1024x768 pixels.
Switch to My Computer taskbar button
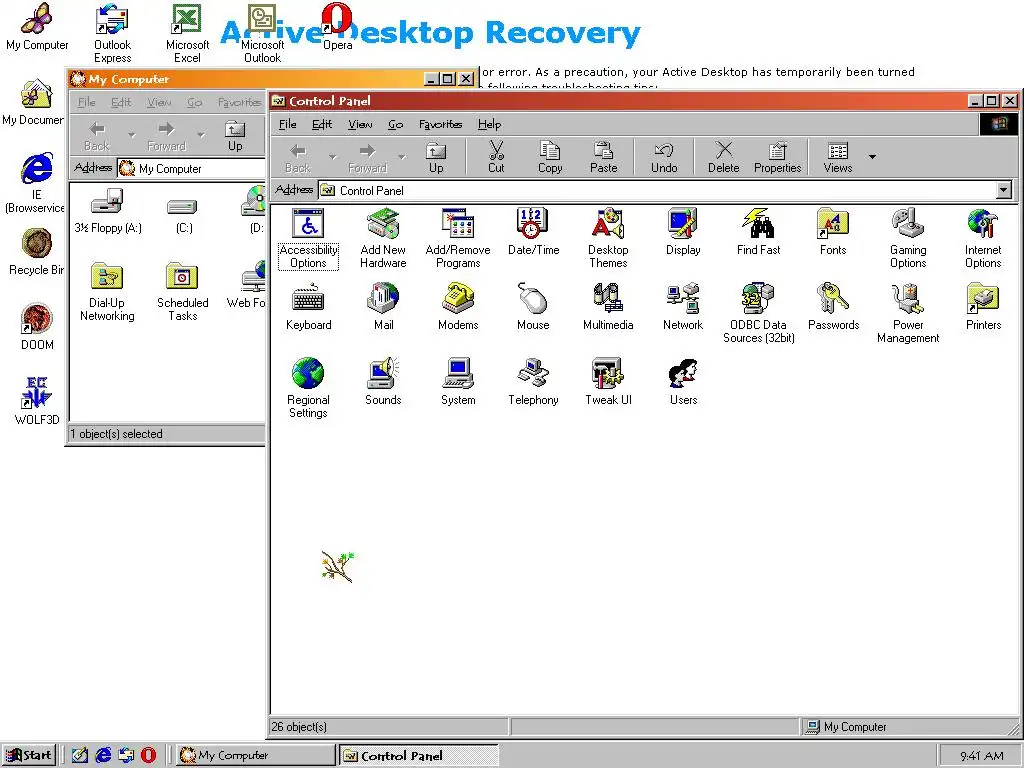coord(255,755)
